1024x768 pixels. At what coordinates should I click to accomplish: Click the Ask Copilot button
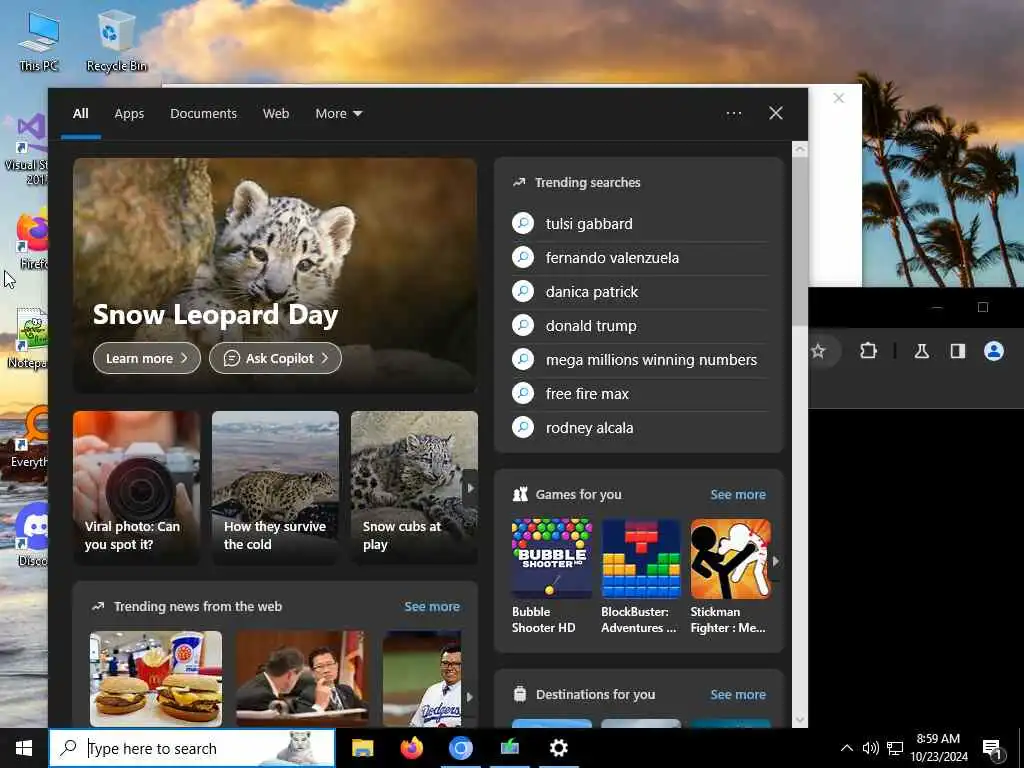(x=275, y=358)
